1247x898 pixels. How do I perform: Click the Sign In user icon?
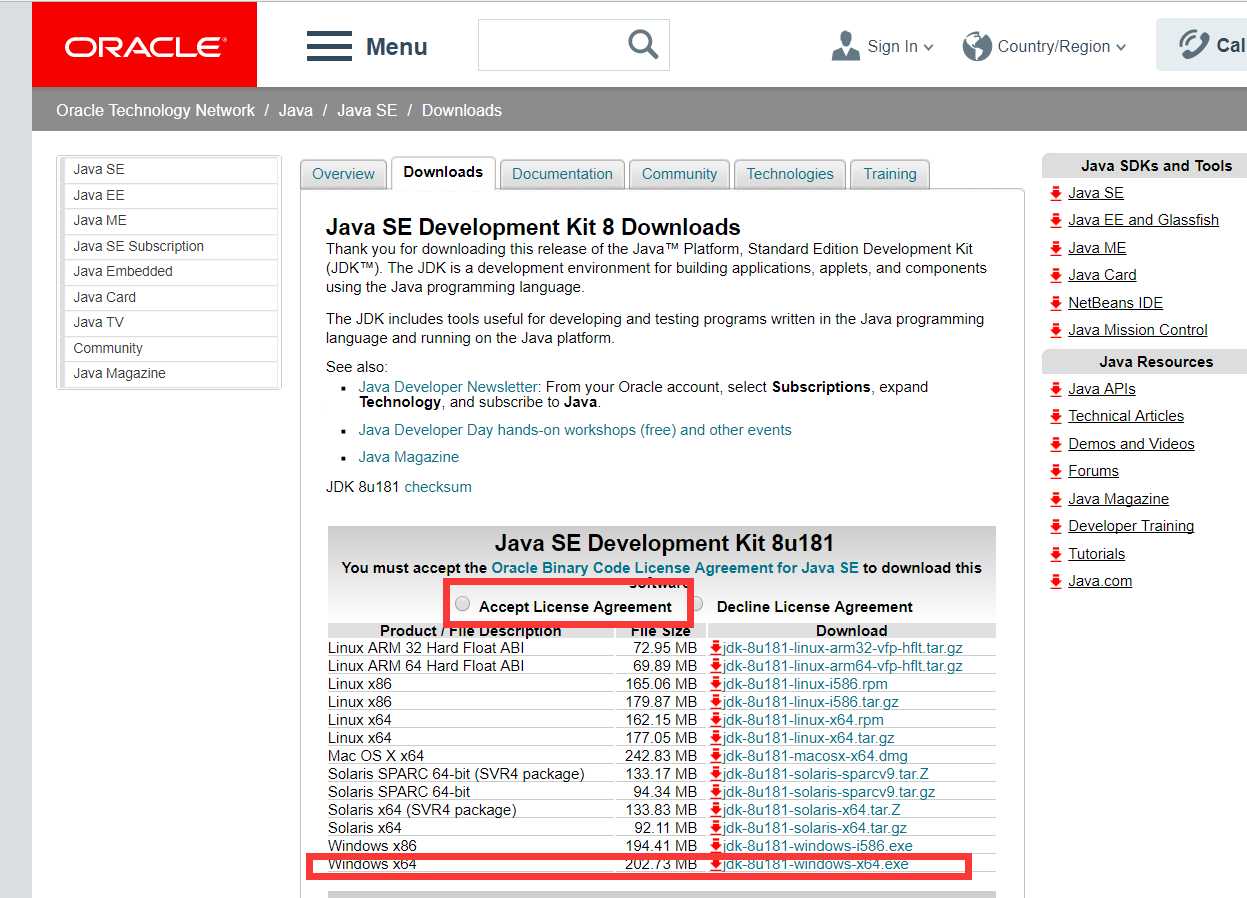pyautogui.click(x=846, y=46)
